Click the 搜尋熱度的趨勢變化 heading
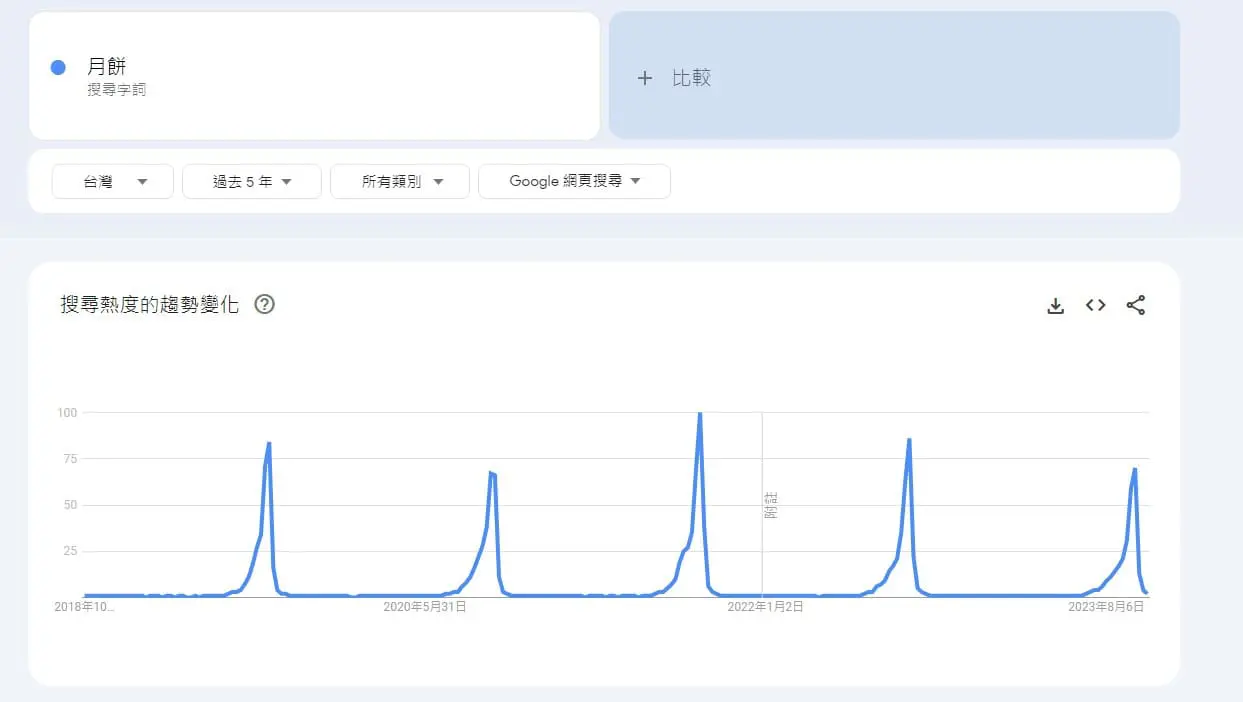Image resolution: width=1243 pixels, height=702 pixels. point(150,305)
